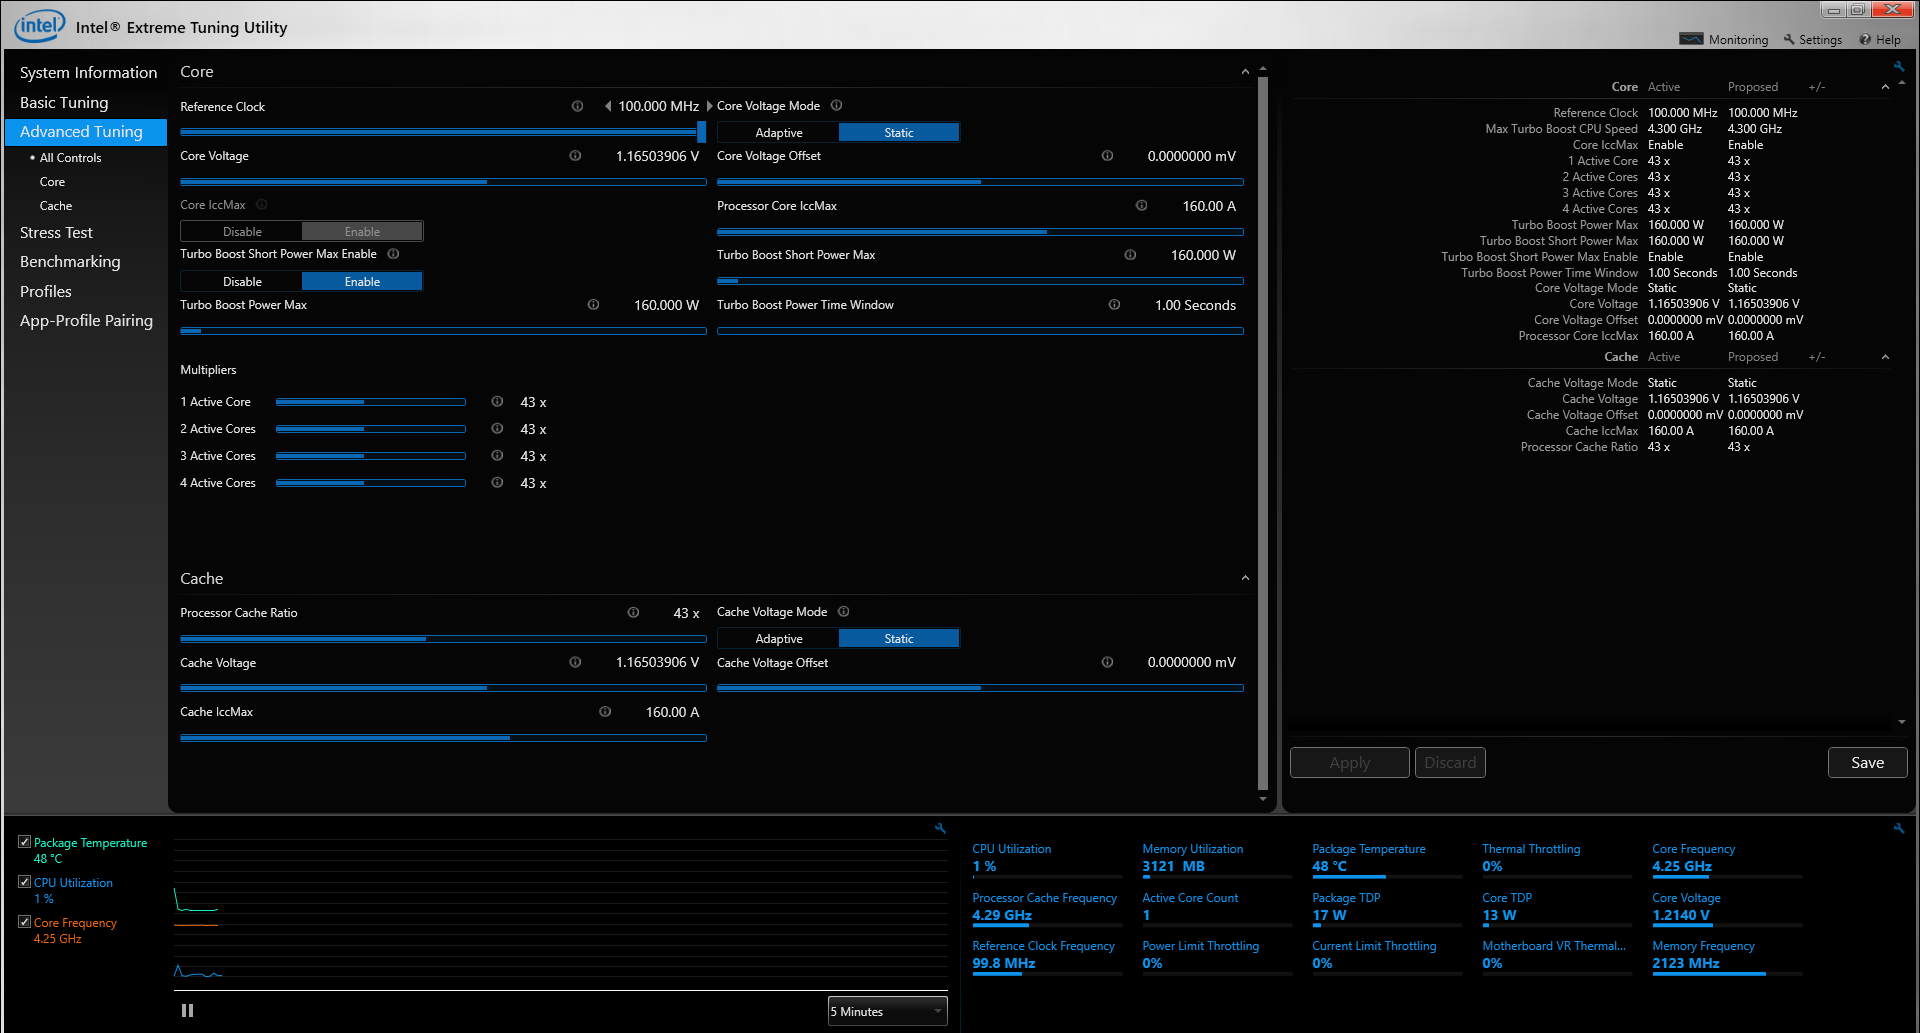Click info icon for Turbo Boost Power Max
1920x1033 pixels.
tap(593, 305)
